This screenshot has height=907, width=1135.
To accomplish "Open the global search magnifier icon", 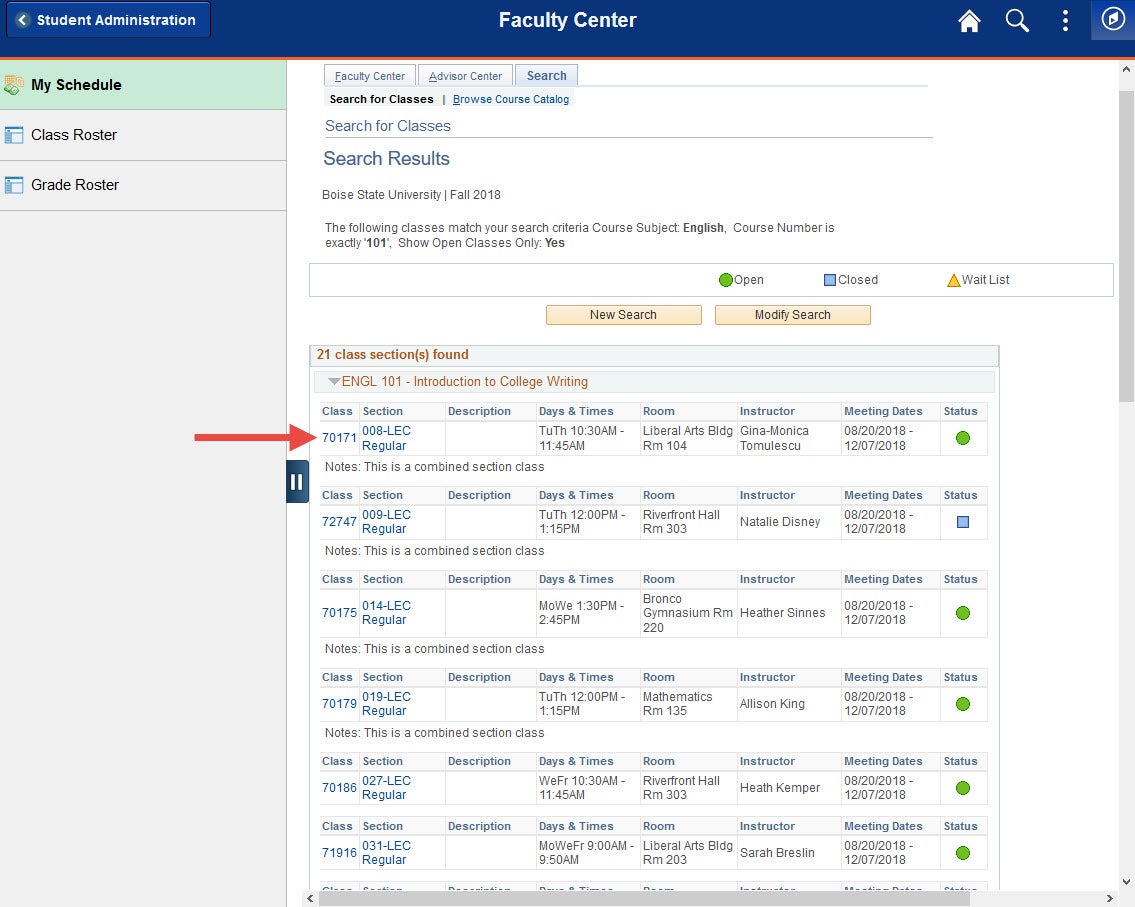I will 1017,20.
